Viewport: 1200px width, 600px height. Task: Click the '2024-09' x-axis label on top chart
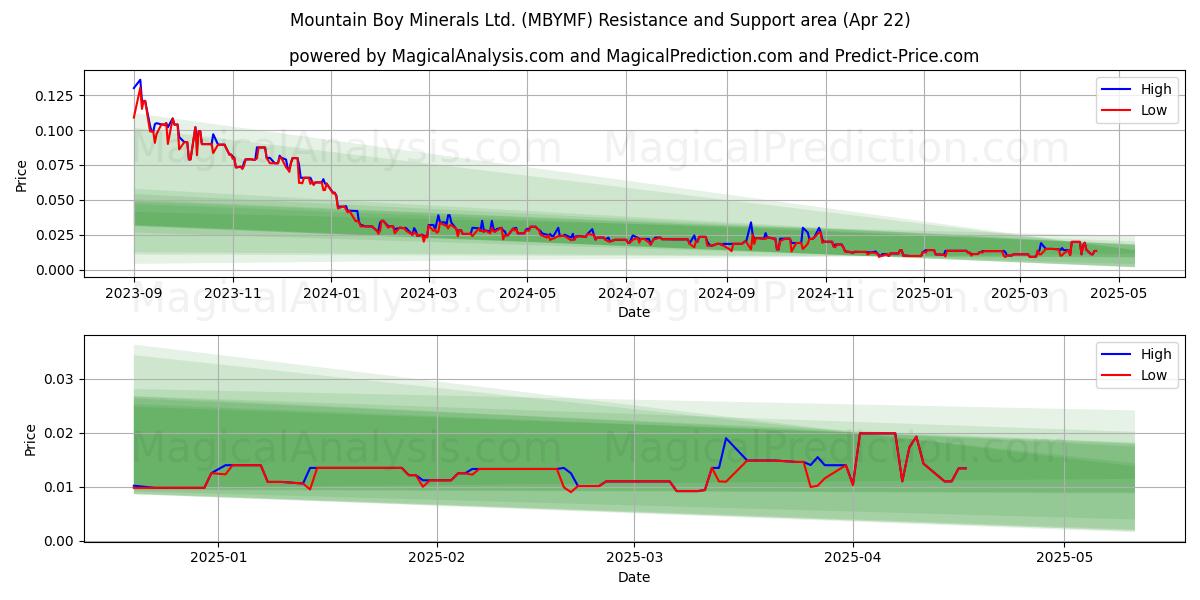(726, 293)
